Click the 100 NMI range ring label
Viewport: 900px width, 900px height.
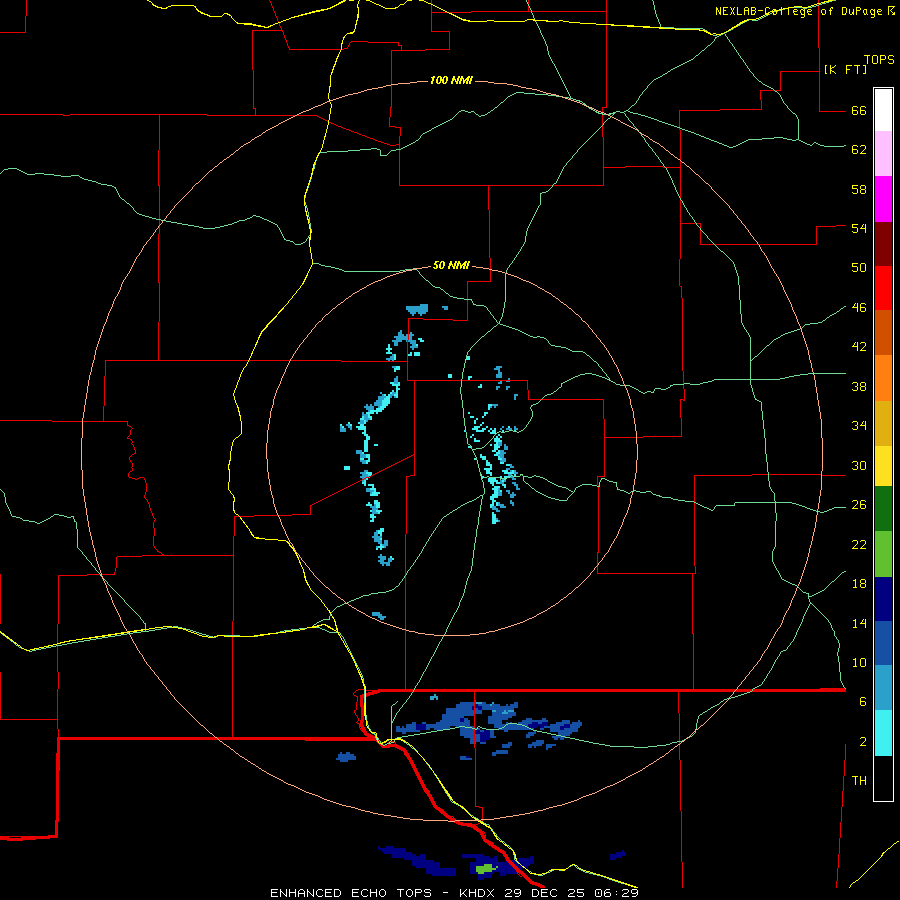coord(451,80)
